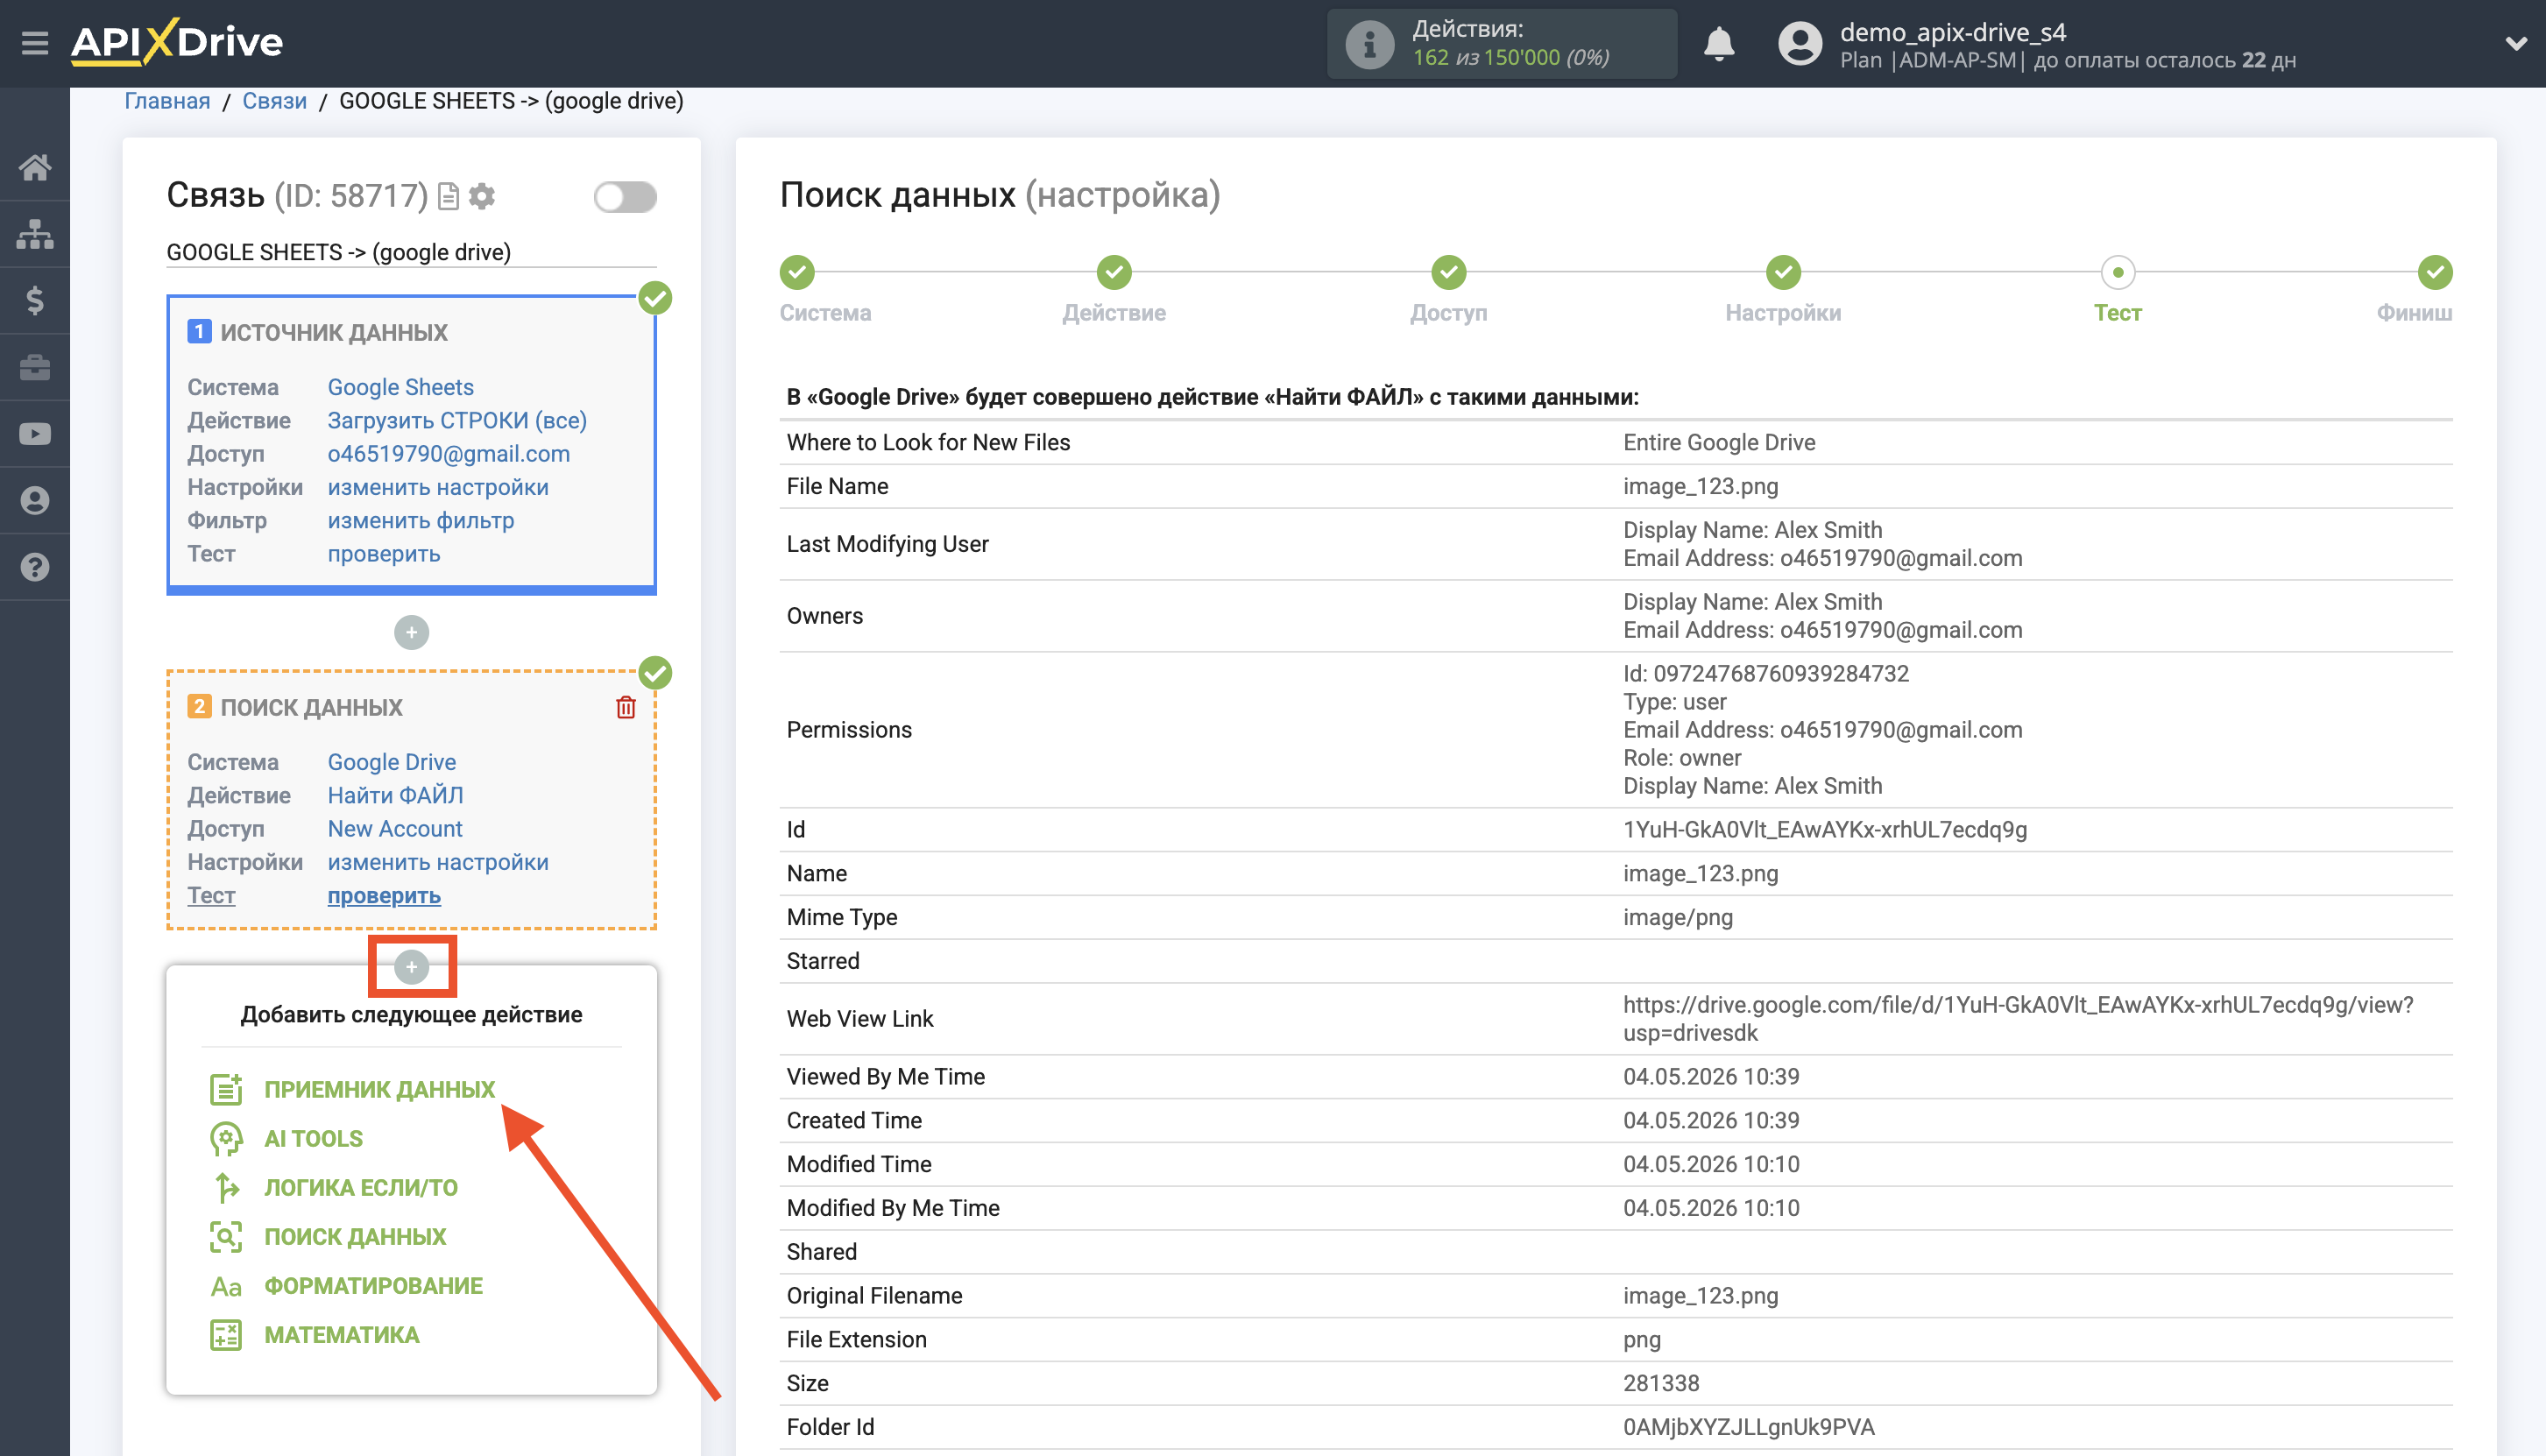Click Entire Google Drive value
The image size is (2546, 1456).
1719,442
